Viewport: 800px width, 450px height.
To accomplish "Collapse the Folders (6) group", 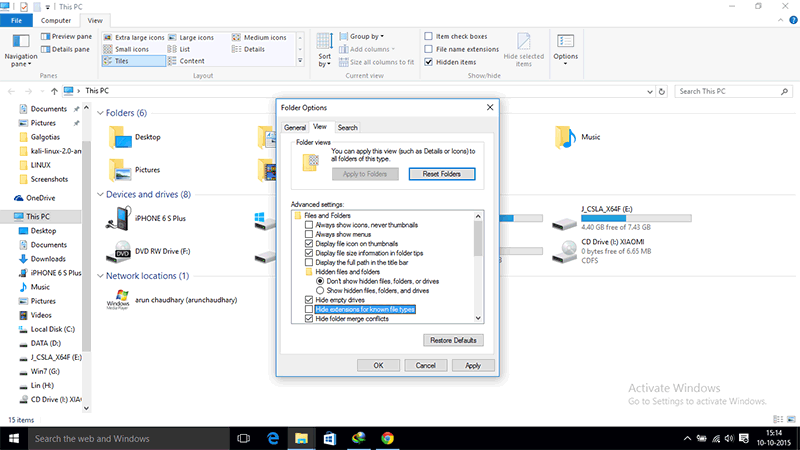I will coord(99,113).
